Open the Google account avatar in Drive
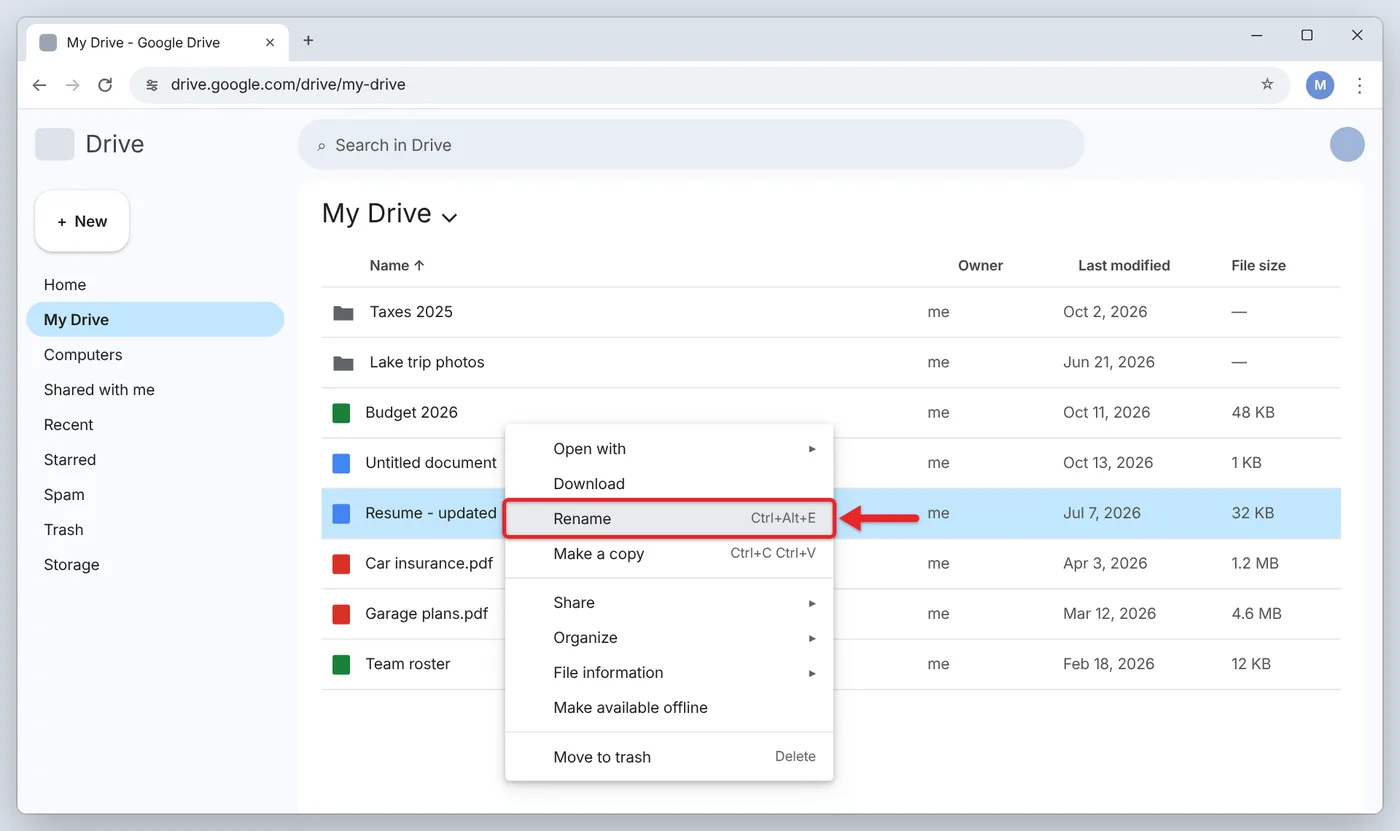The height and width of the screenshot is (831, 1400). (x=1347, y=144)
